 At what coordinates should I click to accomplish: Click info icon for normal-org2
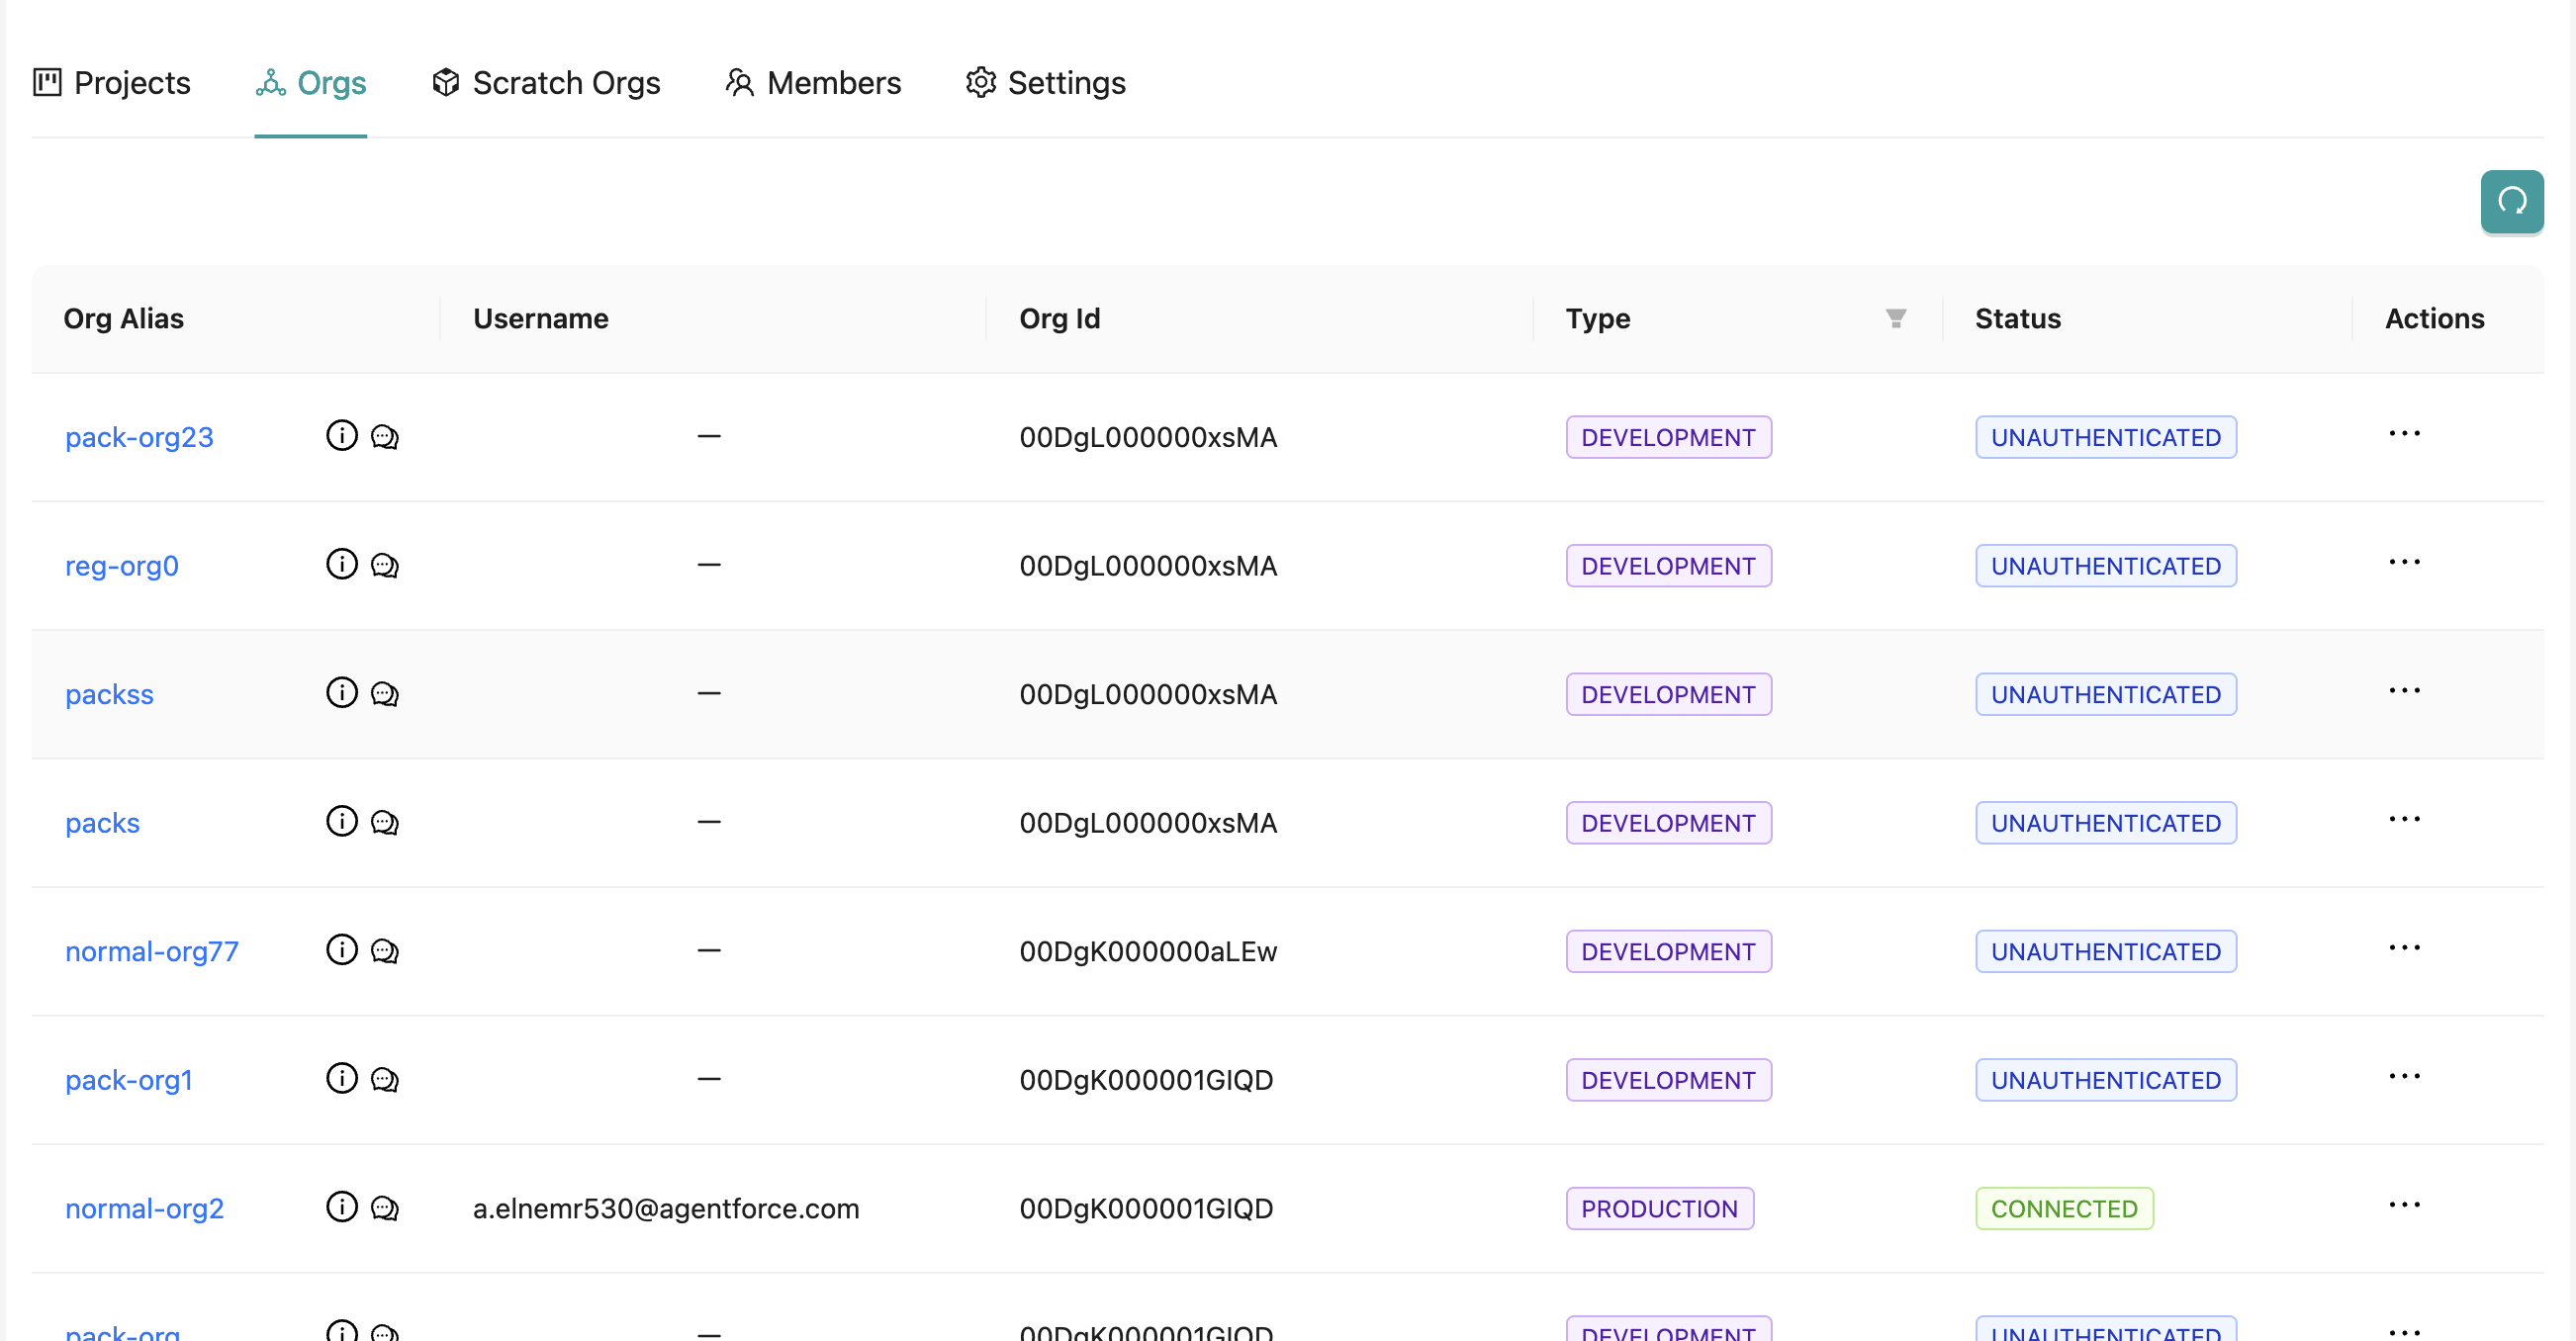click(x=341, y=1207)
